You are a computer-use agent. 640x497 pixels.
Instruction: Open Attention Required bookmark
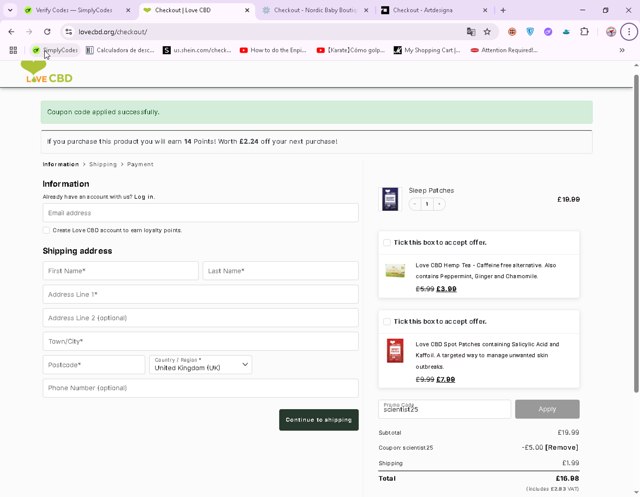(x=504, y=50)
